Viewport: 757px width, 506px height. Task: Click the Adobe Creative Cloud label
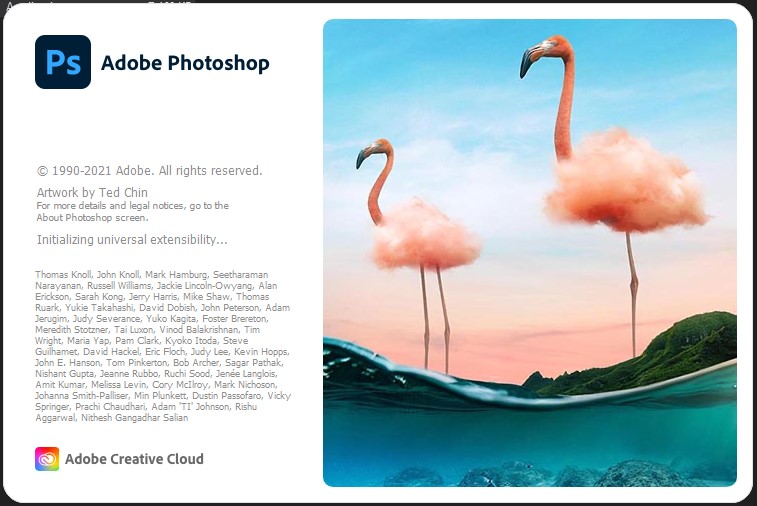[x=134, y=459]
